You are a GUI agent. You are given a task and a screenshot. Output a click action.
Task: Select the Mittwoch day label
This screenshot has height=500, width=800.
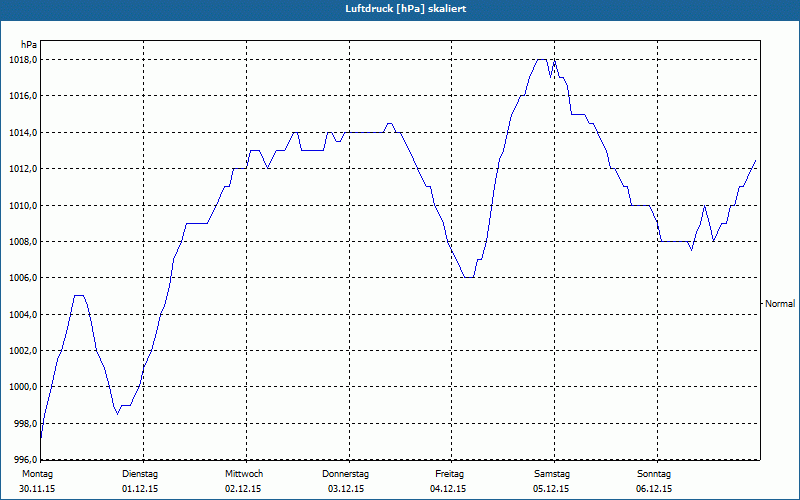tap(244, 474)
